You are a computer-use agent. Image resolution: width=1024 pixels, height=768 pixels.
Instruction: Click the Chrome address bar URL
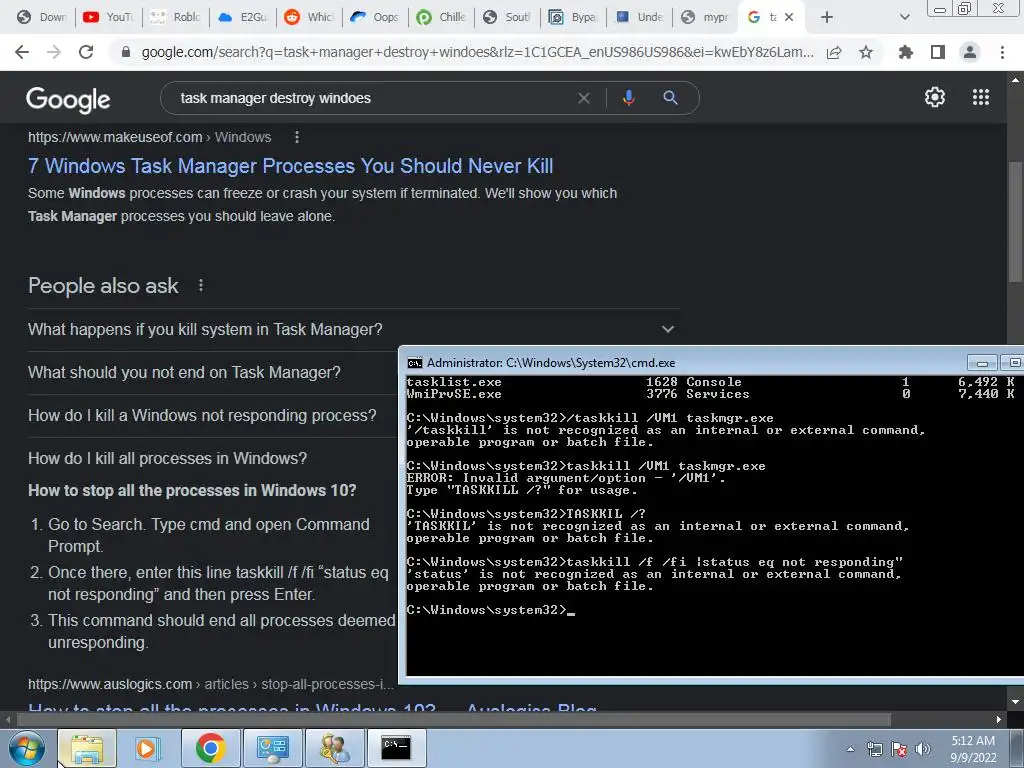click(x=477, y=52)
